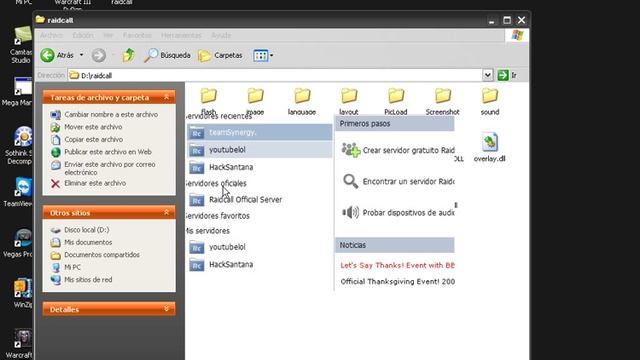Open the Herramientas menu
The height and width of the screenshot is (360, 640).
[x=181, y=36]
